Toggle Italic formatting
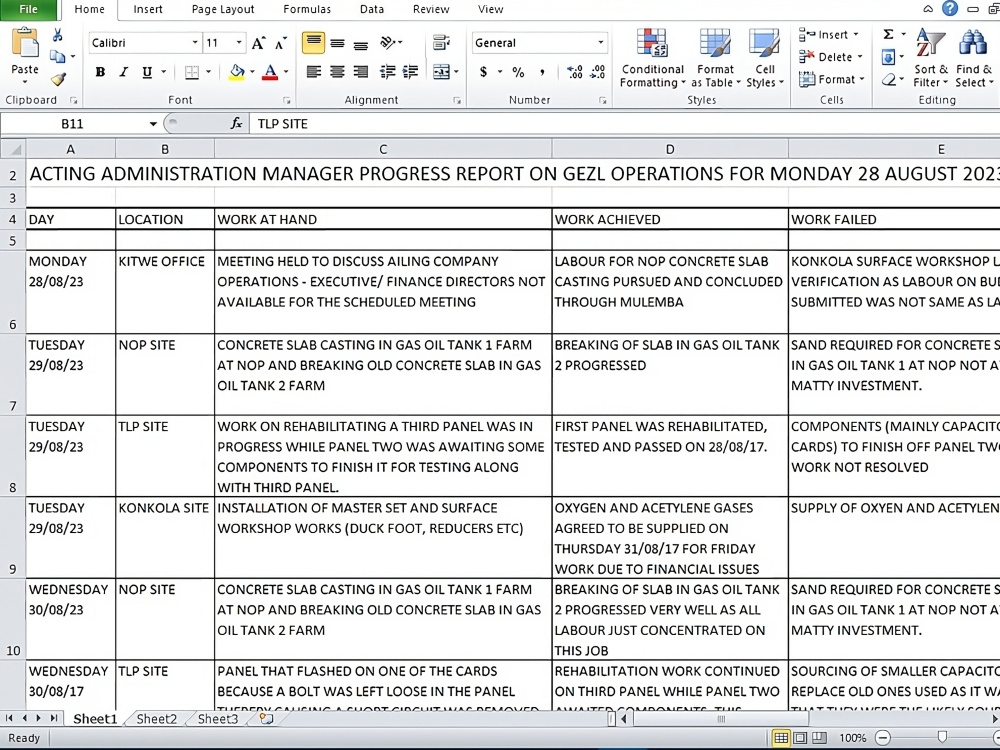 [x=124, y=72]
